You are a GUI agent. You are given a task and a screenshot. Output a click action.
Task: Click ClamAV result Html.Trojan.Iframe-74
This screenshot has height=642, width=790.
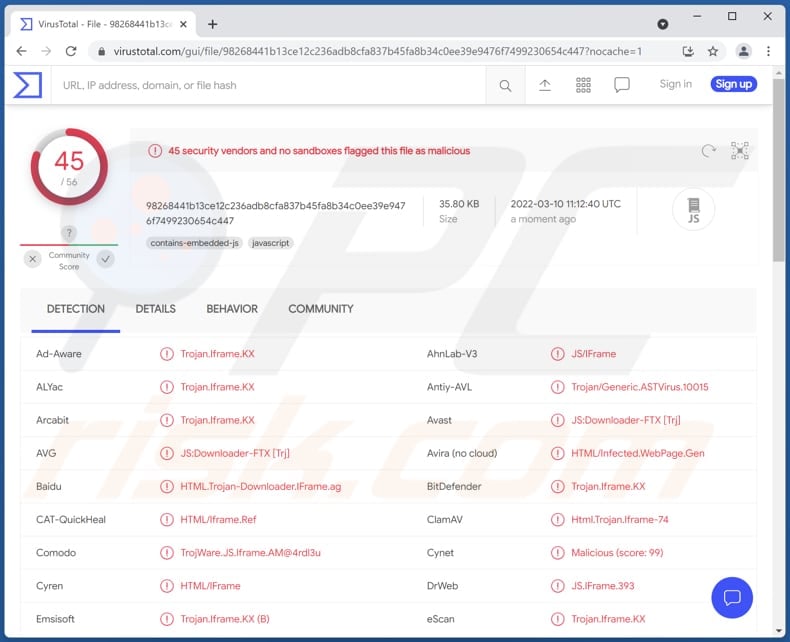[x=619, y=520]
